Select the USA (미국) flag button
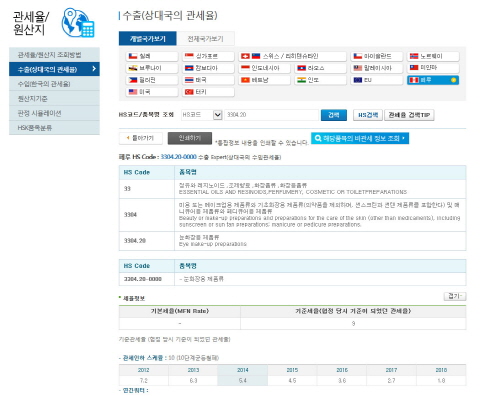This screenshot has width=485, height=396. pos(152,92)
